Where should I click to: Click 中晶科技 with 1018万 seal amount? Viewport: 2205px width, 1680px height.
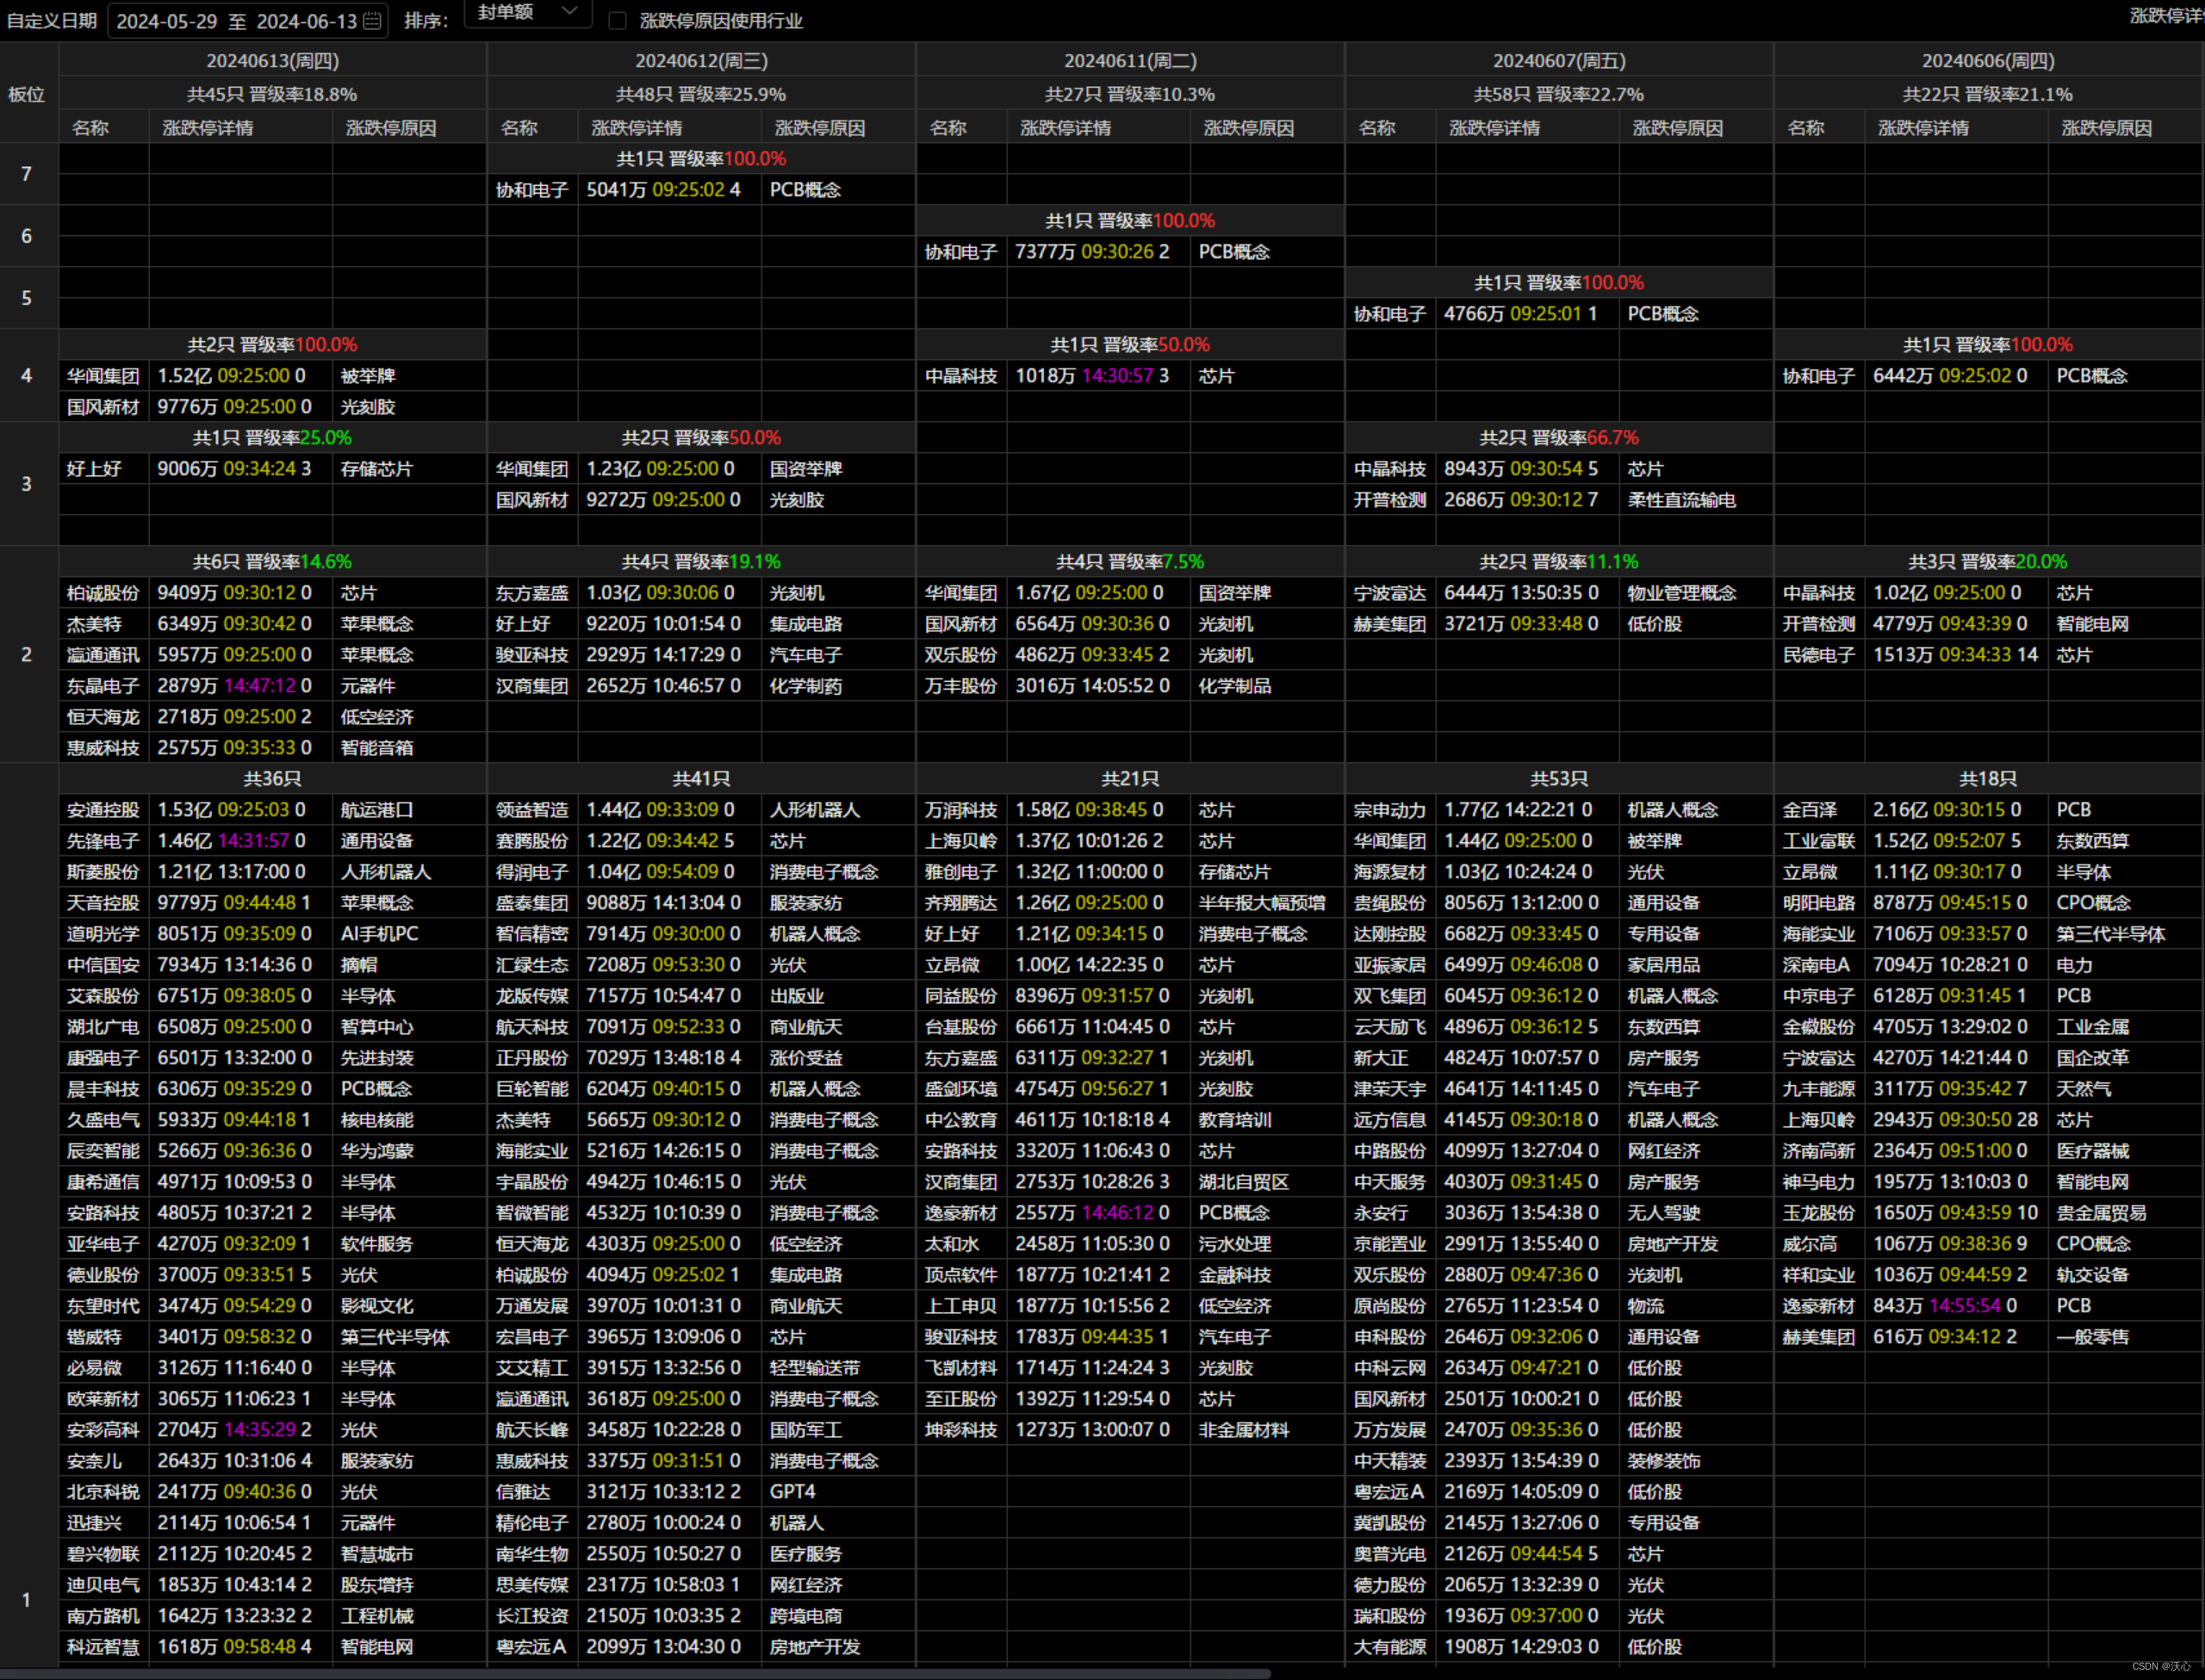click(961, 376)
